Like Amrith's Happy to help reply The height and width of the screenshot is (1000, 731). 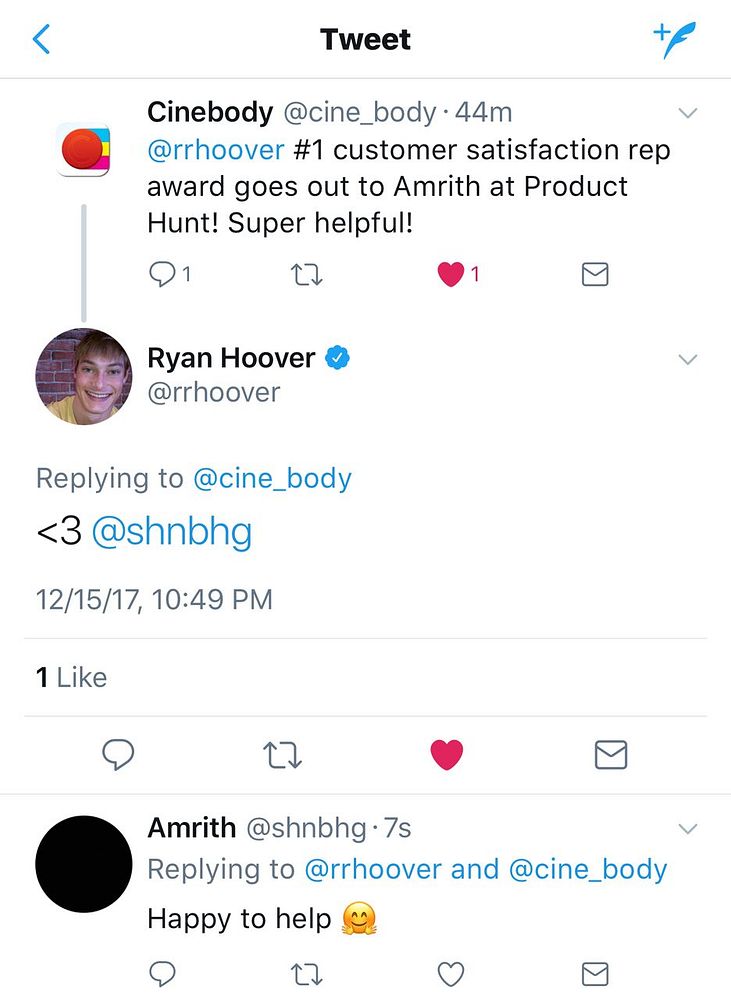450,974
